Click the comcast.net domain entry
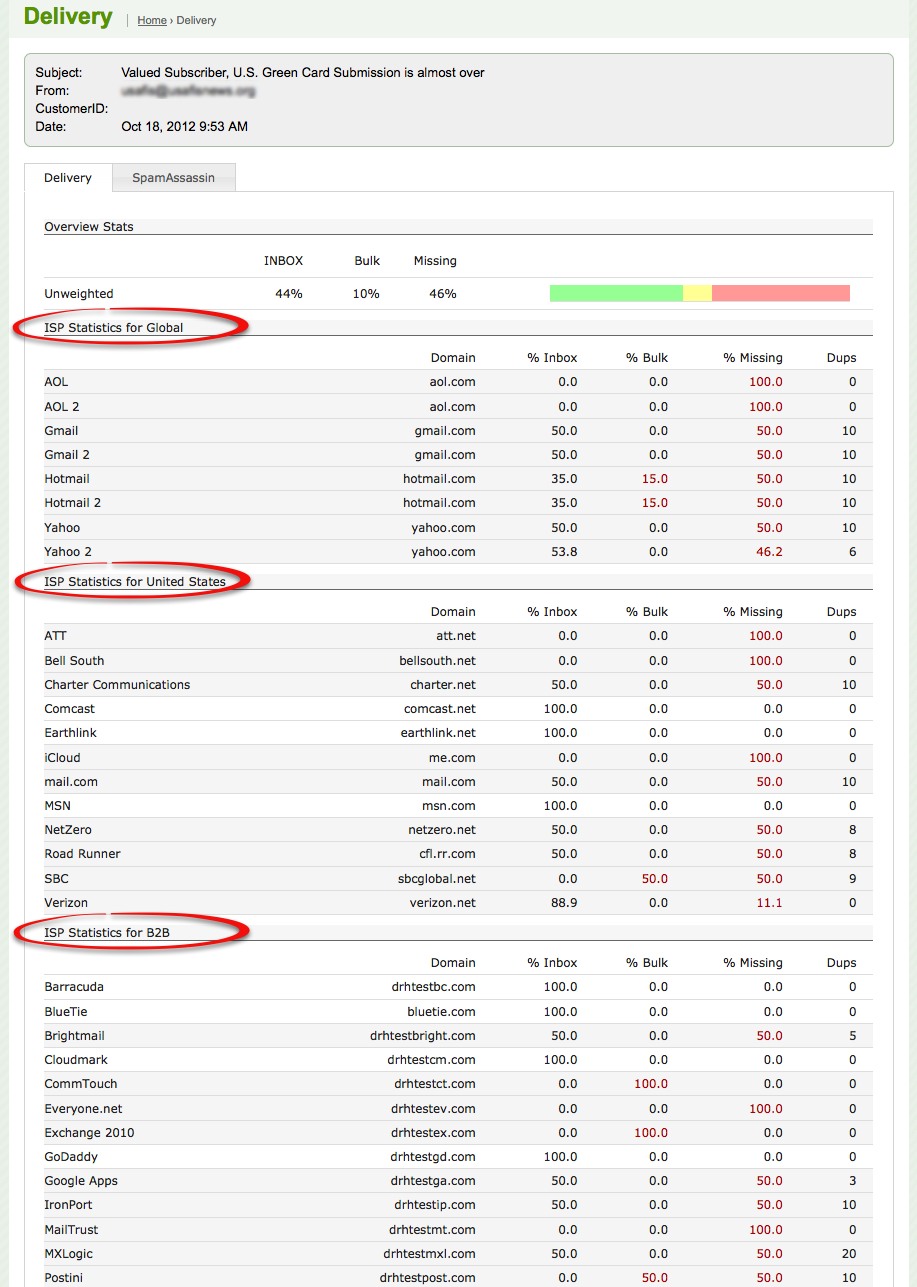This screenshot has width=917, height=1287. point(440,709)
